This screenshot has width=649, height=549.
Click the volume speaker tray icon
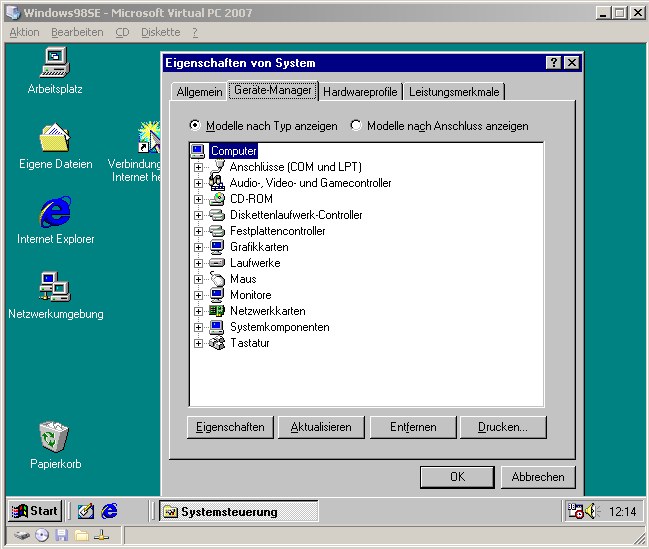[592, 511]
